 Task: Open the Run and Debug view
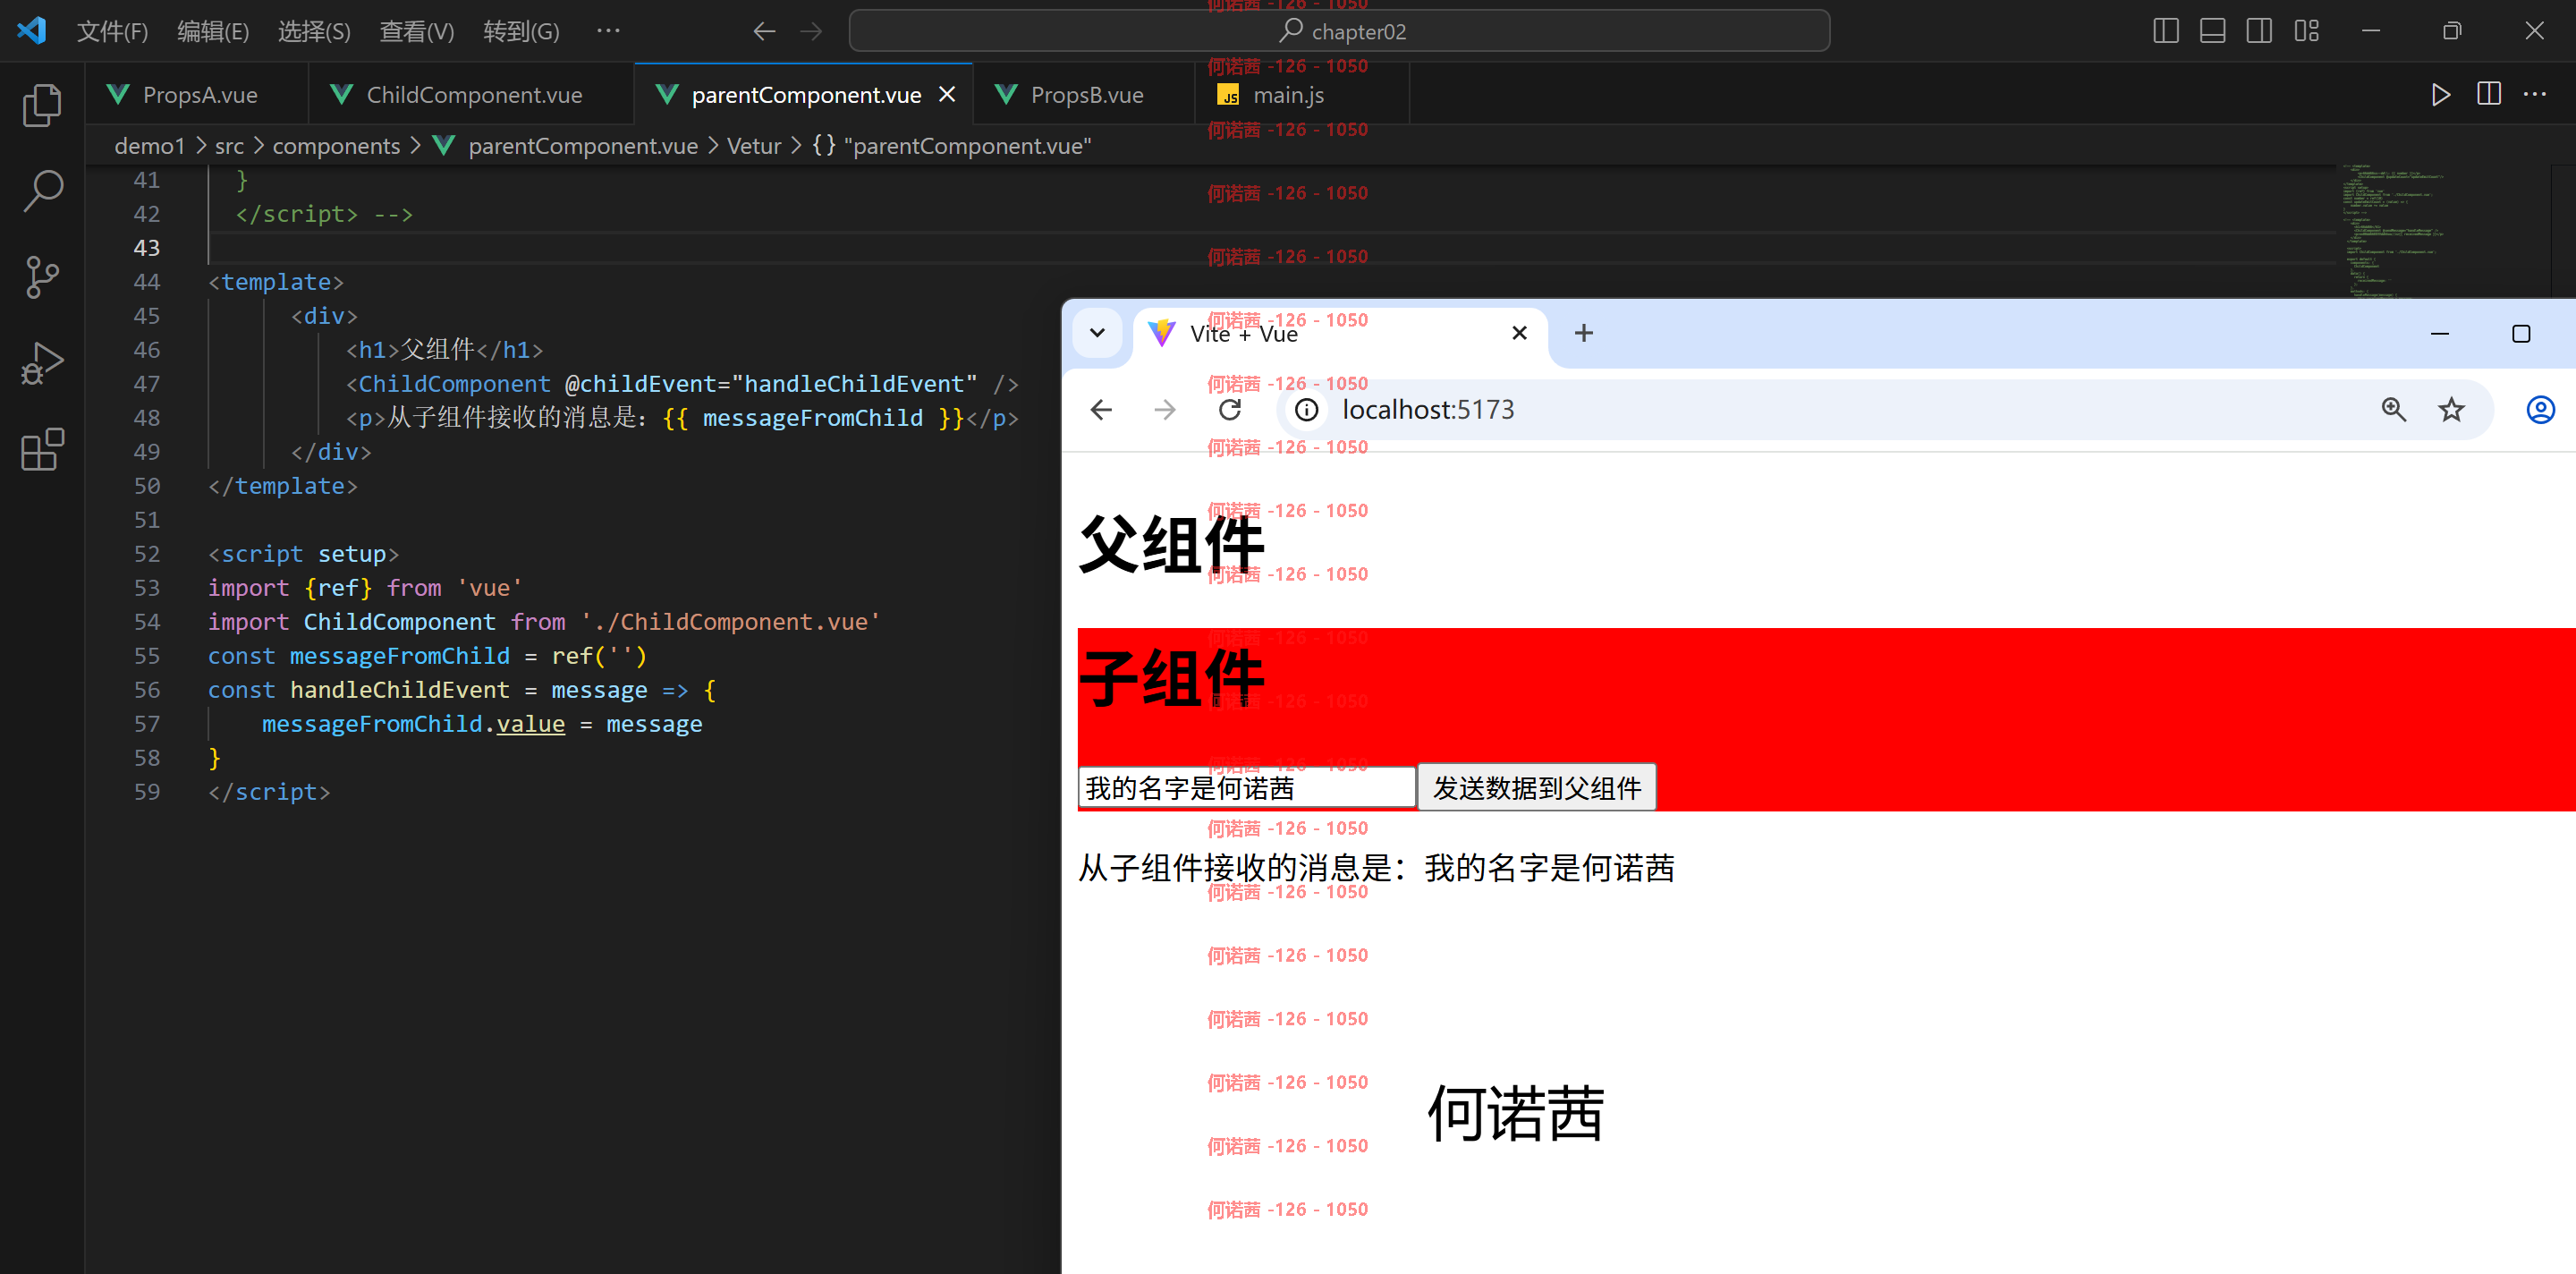42,363
